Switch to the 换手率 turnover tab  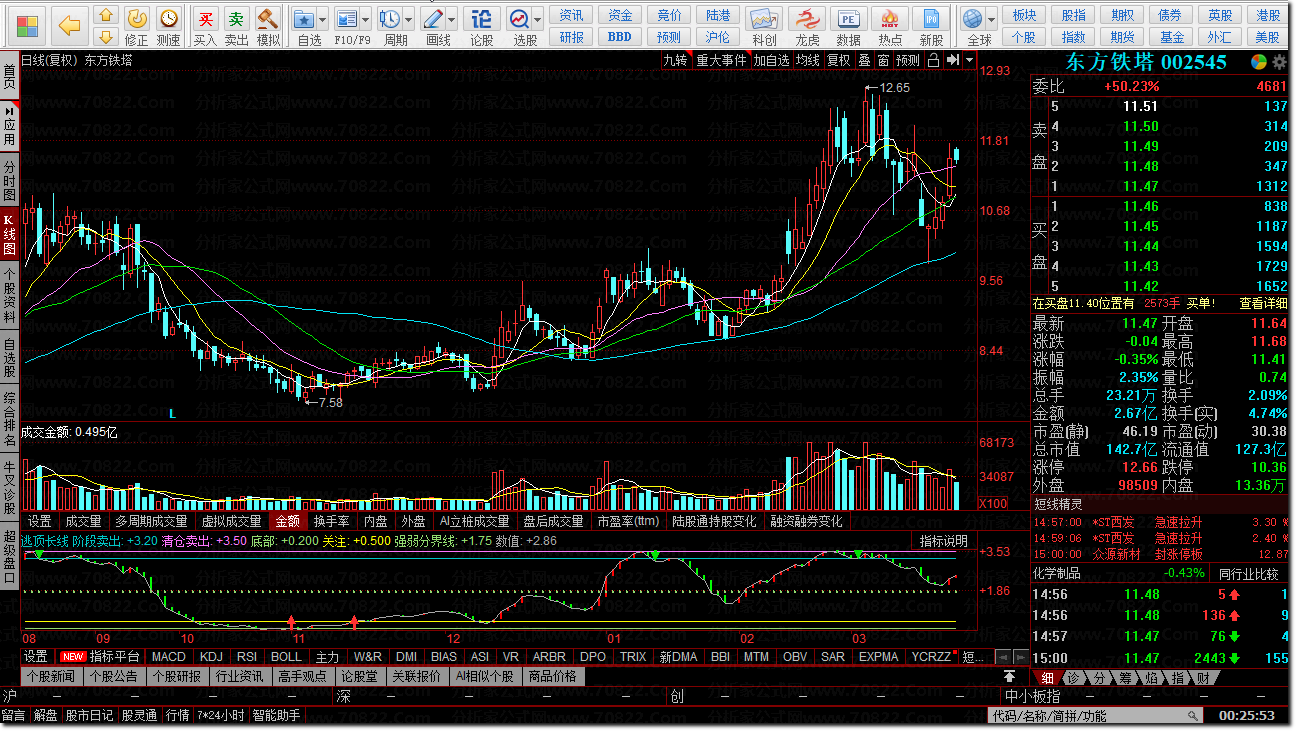pos(331,521)
